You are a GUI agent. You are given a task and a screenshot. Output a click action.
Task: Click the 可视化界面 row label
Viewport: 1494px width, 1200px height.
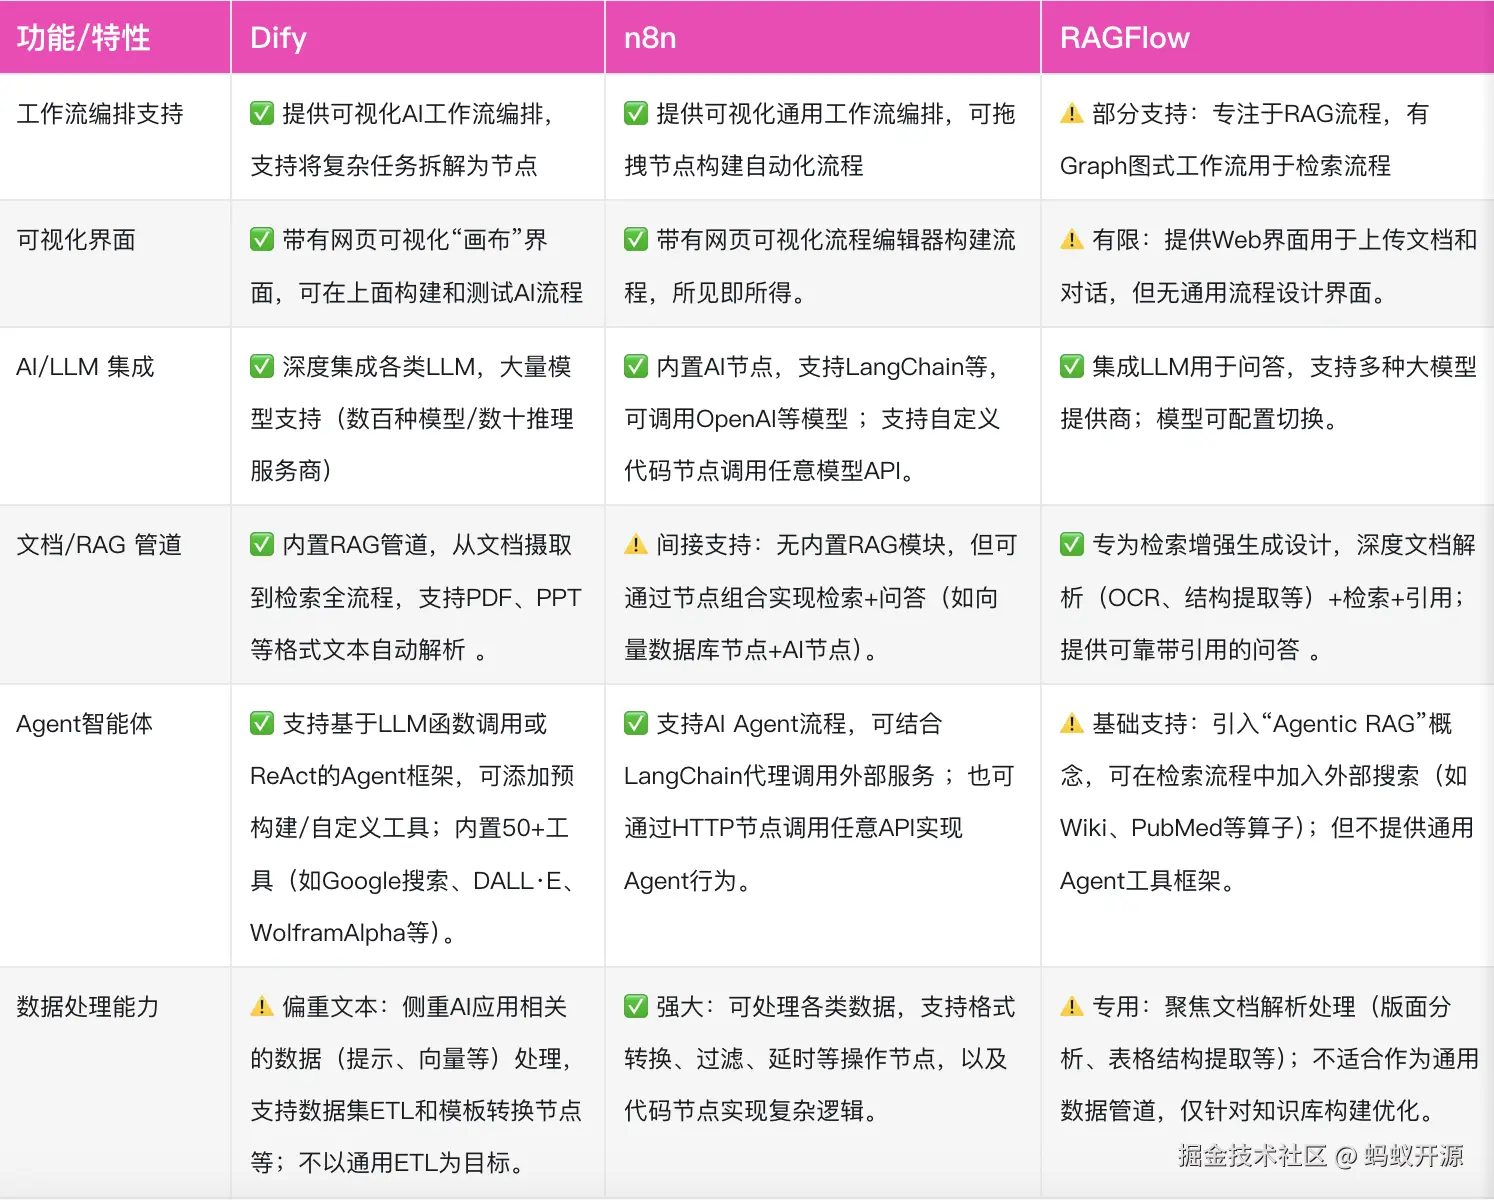coord(76,240)
